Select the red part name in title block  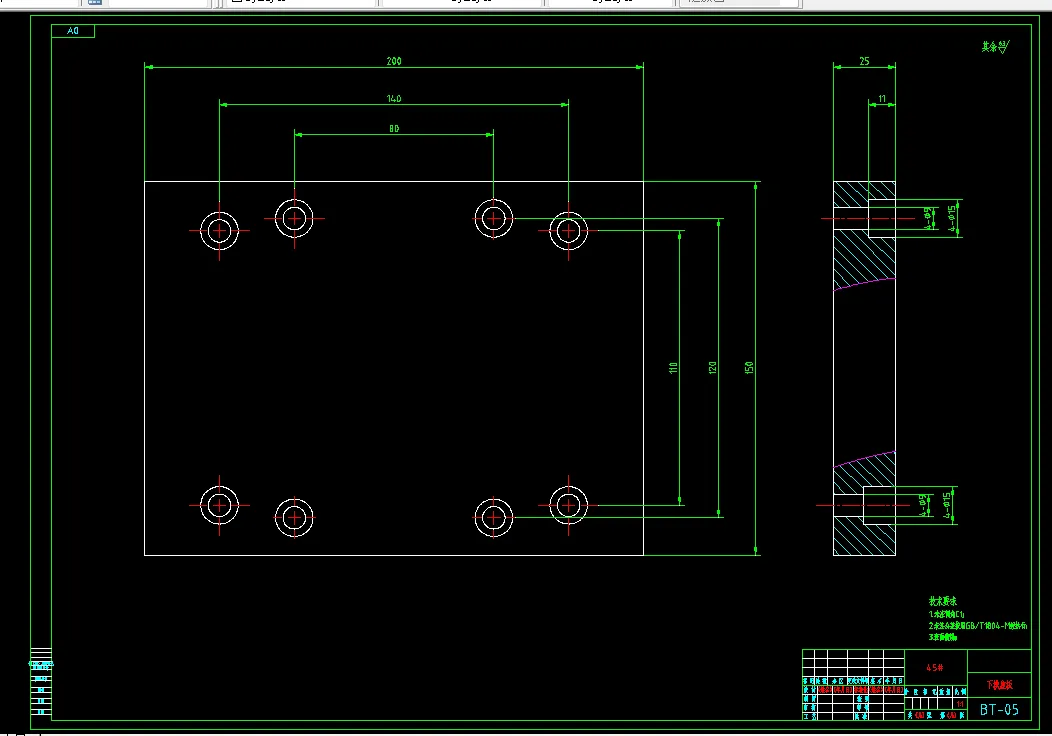pos(999,685)
